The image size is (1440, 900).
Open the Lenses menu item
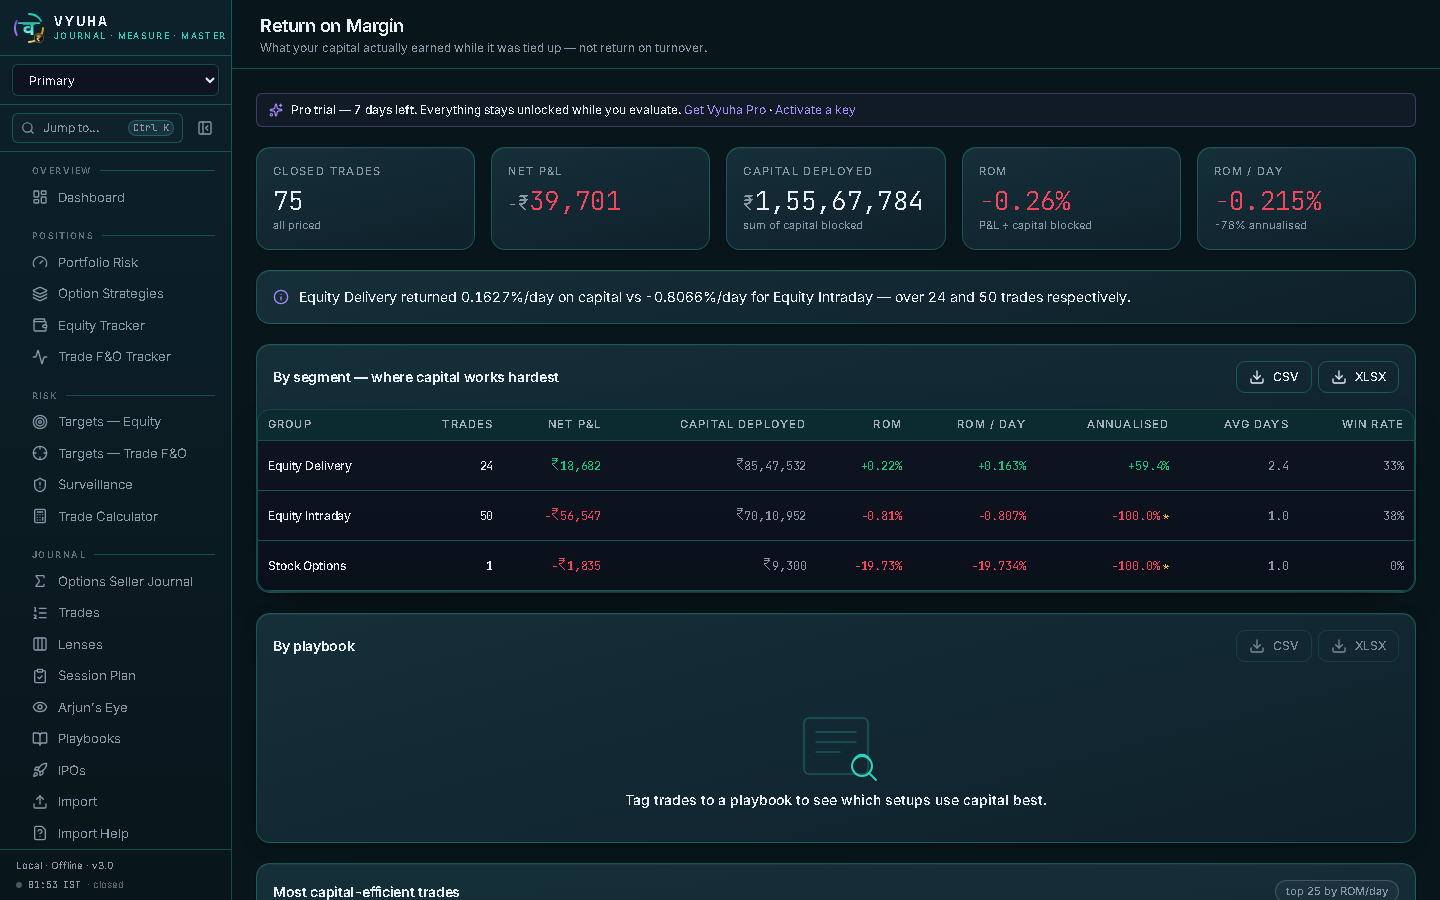coord(115,645)
